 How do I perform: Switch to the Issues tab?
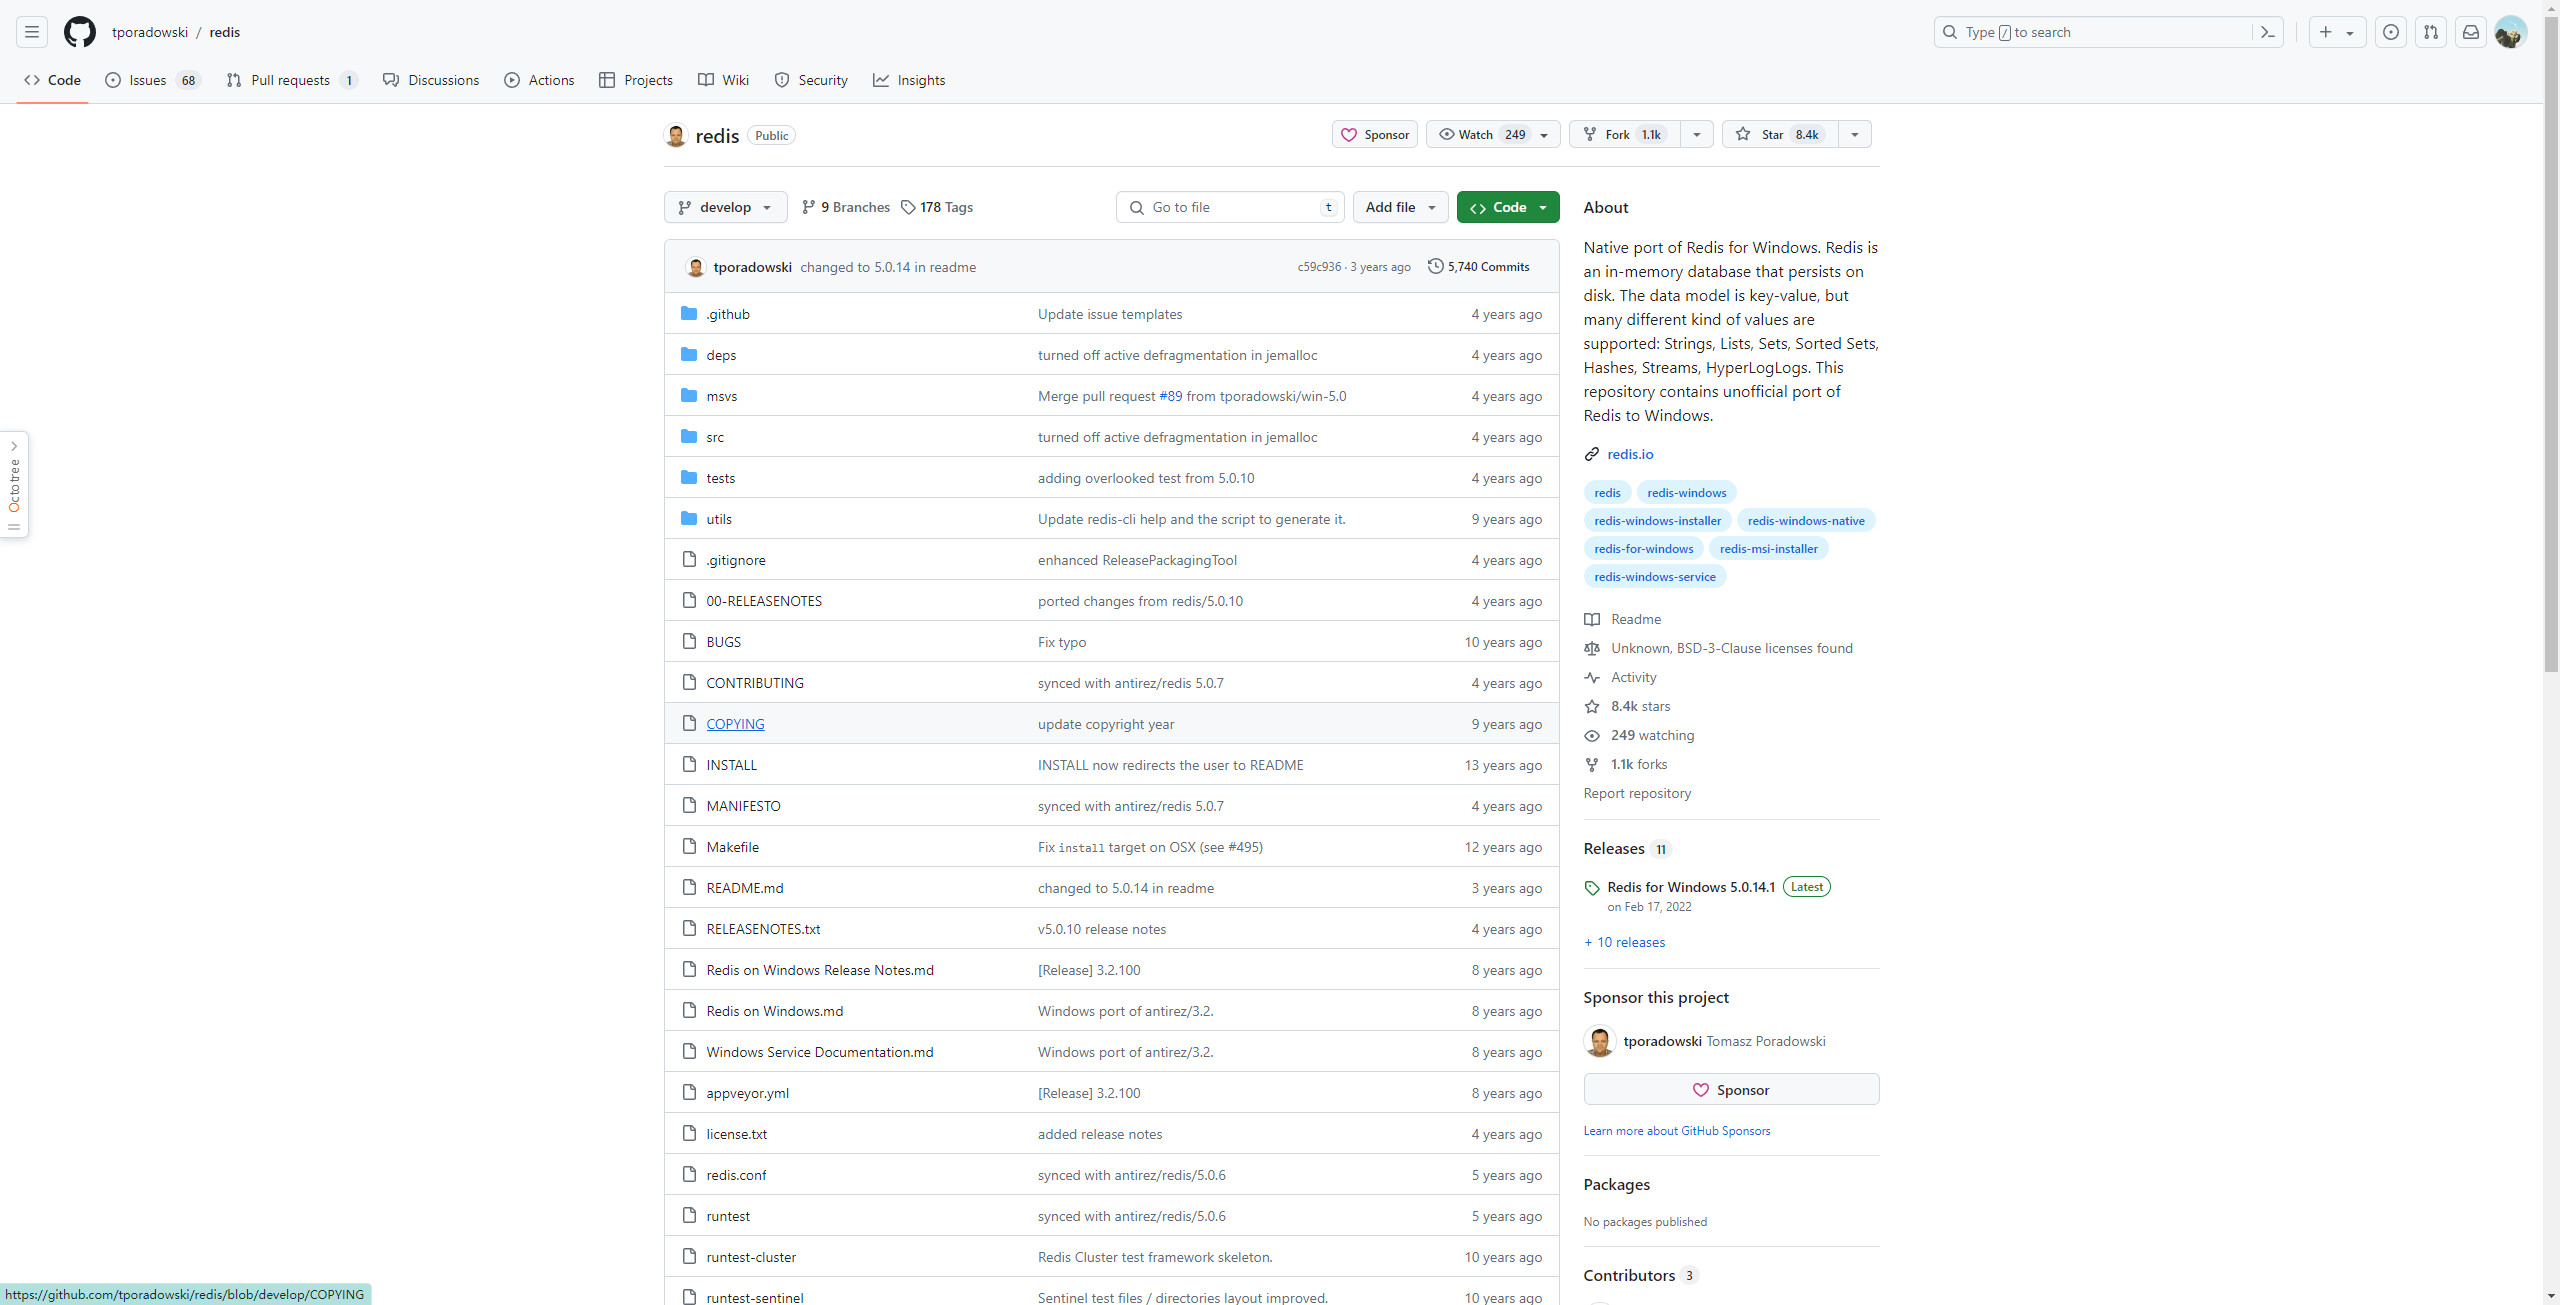click(x=148, y=80)
